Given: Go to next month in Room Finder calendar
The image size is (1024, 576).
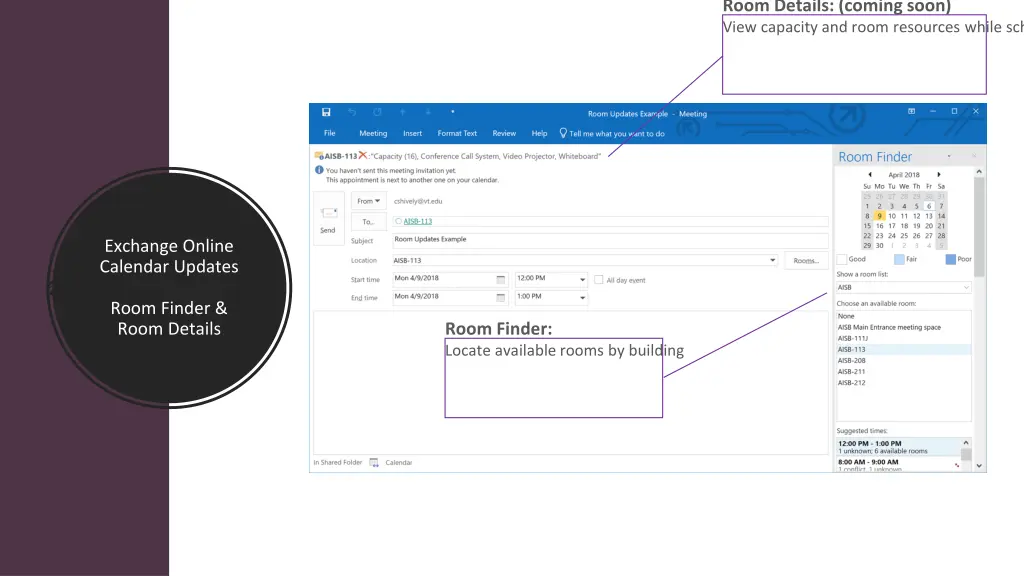Looking at the screenshot, I should click(x=939, y=175).
